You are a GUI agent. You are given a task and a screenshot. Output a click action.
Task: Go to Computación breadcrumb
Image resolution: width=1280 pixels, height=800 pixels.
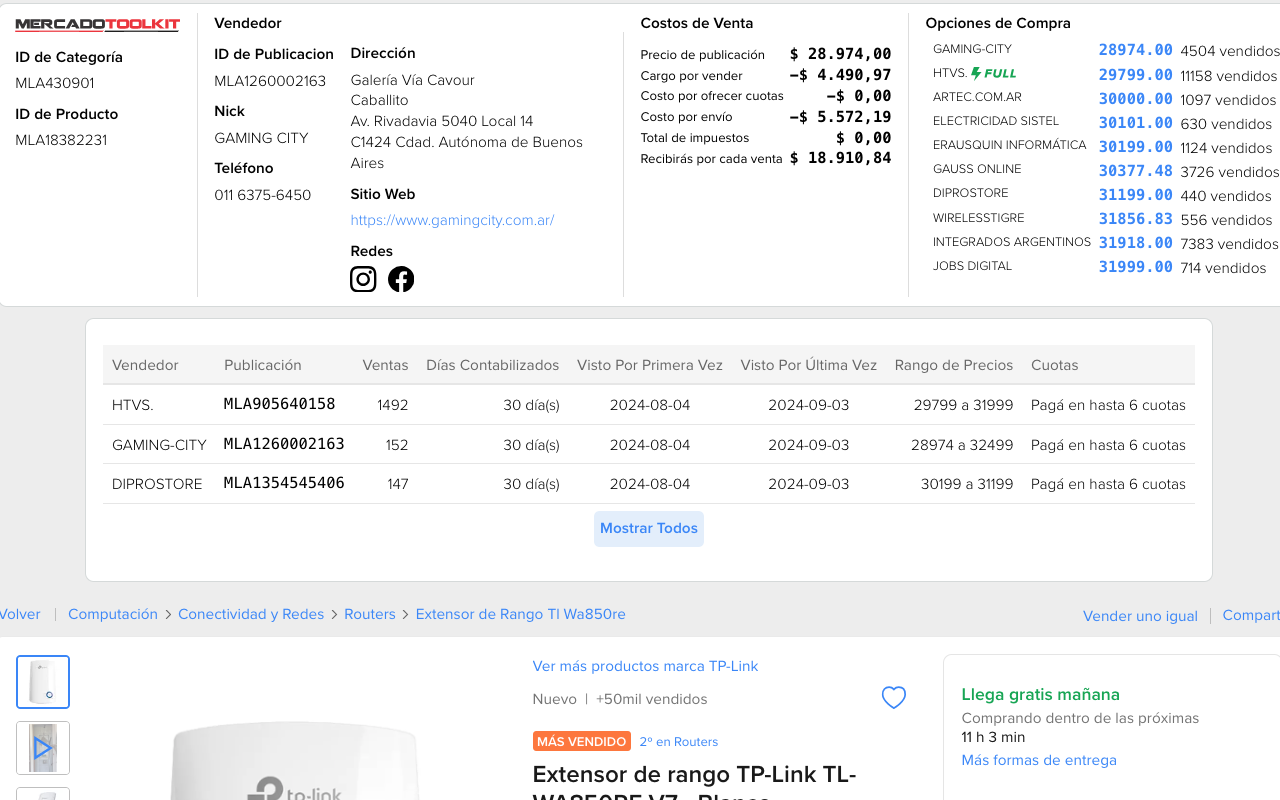(x=113, y=614)
